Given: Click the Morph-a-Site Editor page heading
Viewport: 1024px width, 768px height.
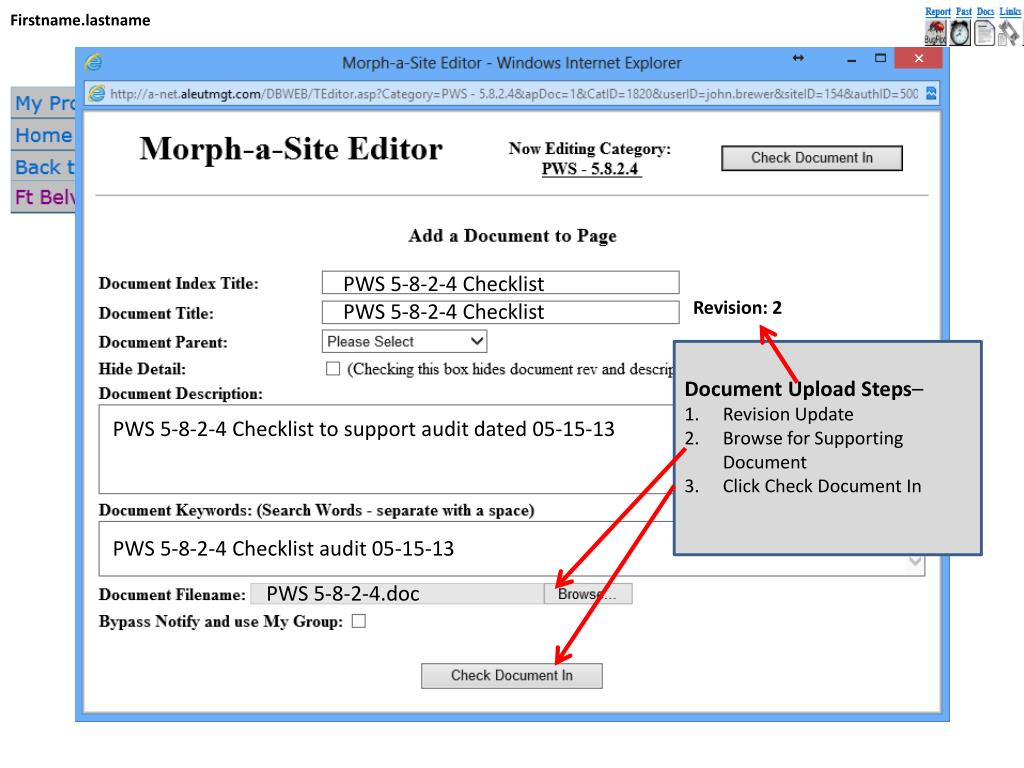Looking at the screenshot, I should 291,149.
